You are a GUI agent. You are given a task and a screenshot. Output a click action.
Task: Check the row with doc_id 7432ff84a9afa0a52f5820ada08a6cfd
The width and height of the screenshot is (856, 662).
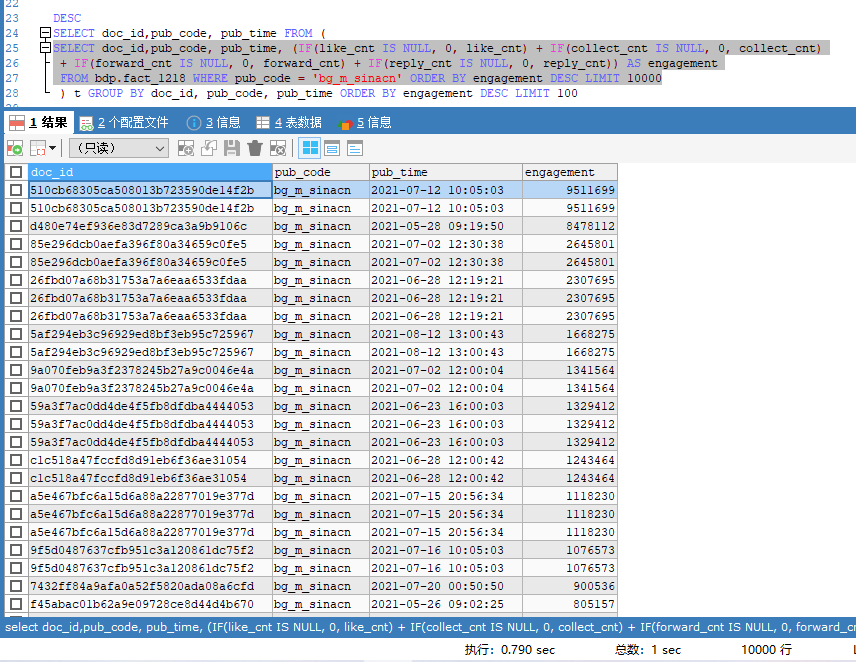click(15, 586)
